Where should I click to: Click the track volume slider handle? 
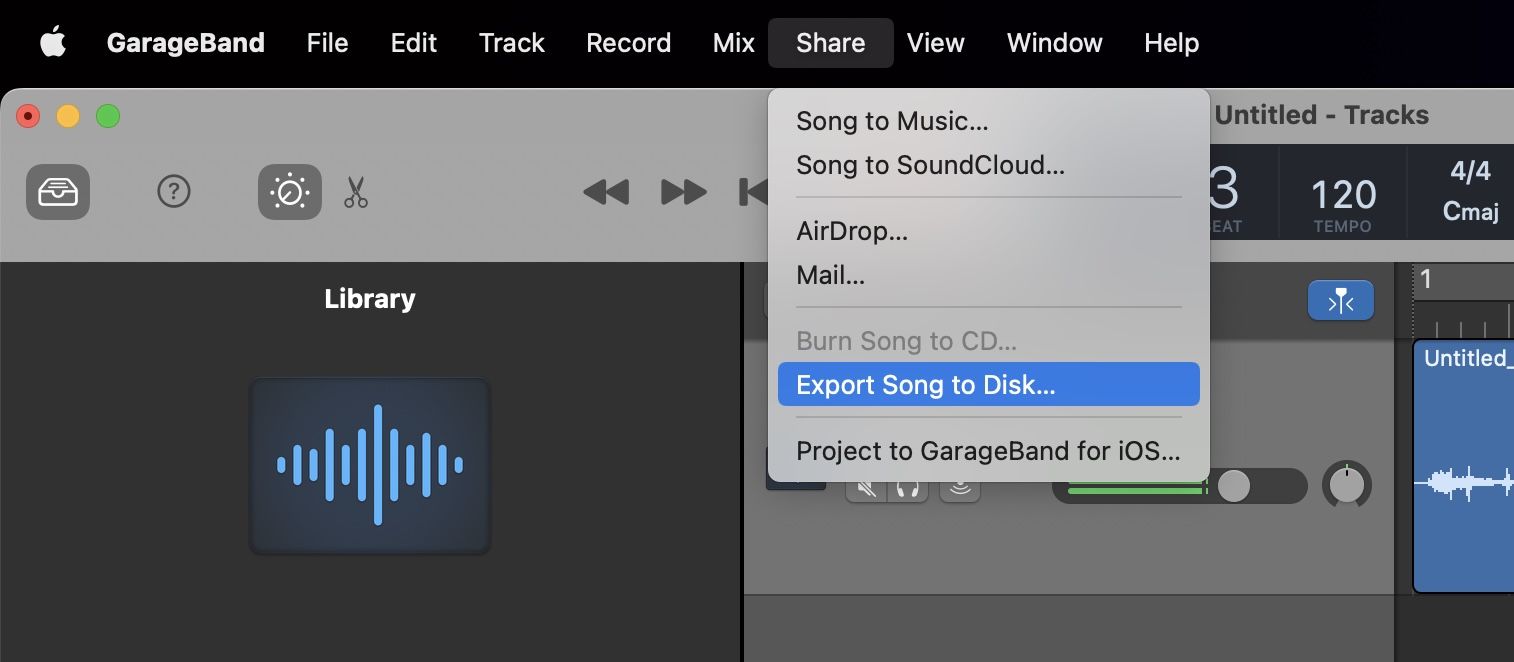[1234, 486]
